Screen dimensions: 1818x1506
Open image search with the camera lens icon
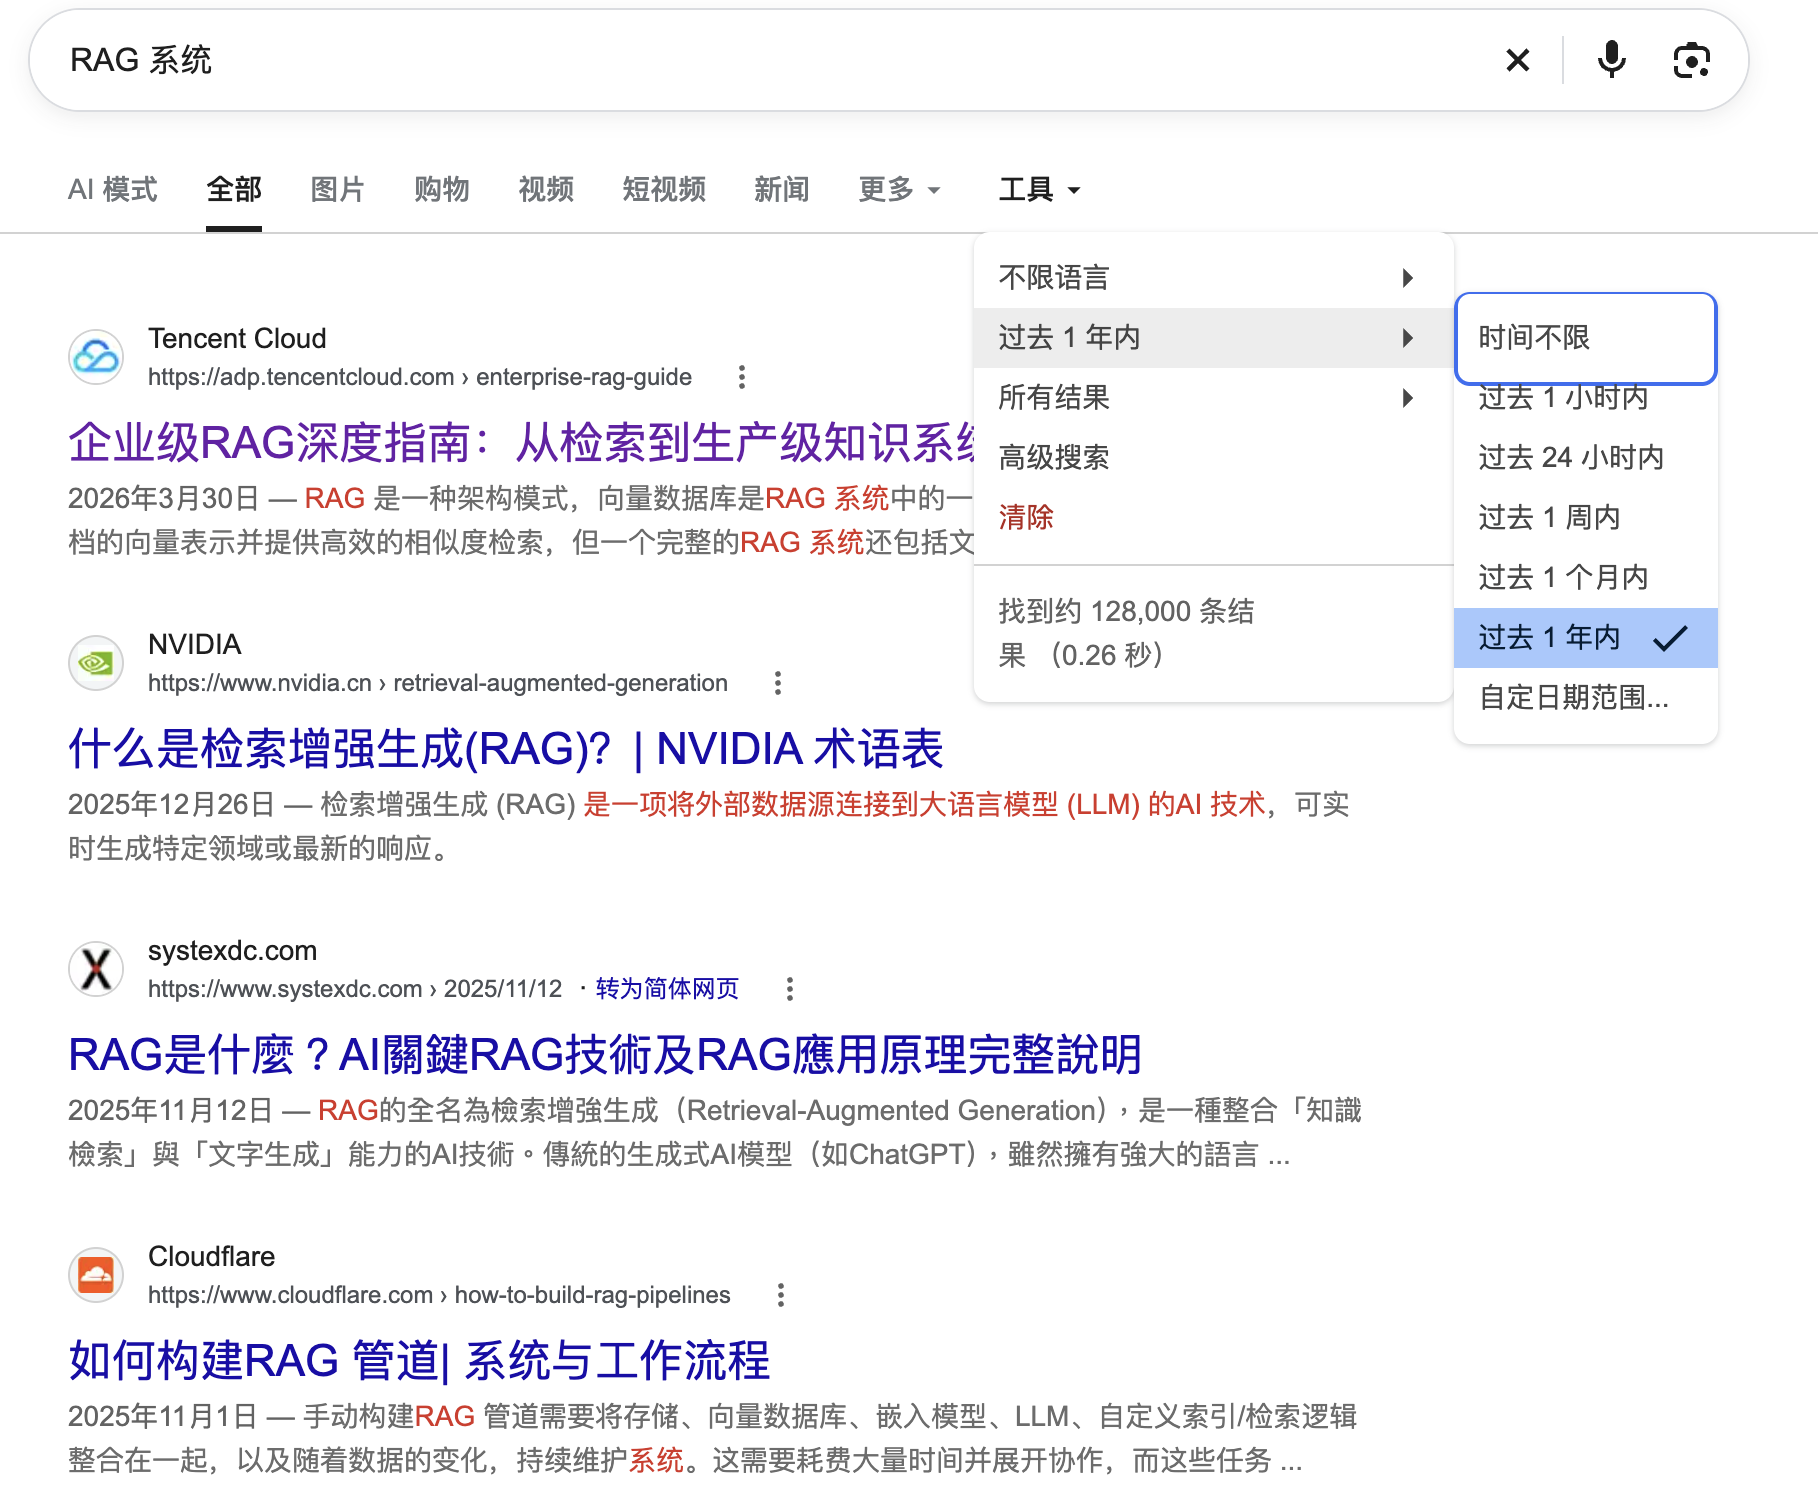(1691, 61)
